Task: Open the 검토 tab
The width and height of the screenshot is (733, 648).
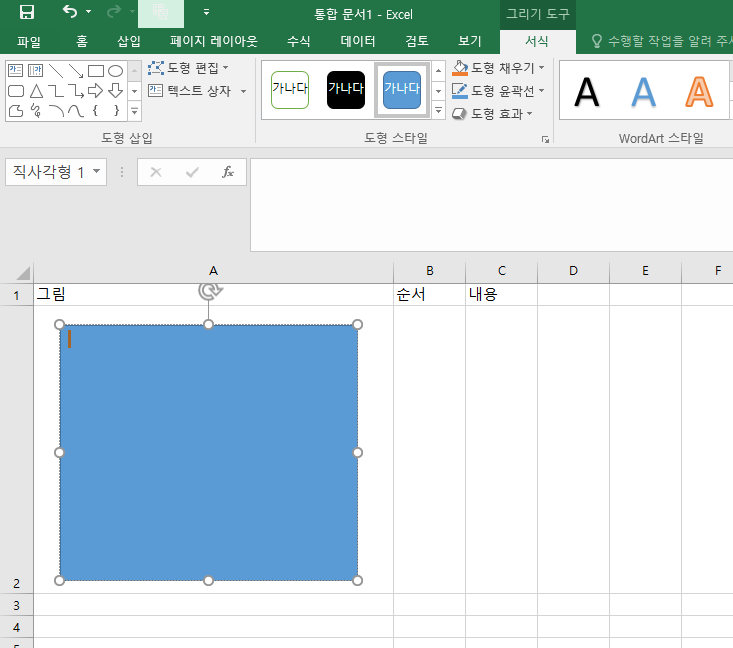Action: click(417, 42)
